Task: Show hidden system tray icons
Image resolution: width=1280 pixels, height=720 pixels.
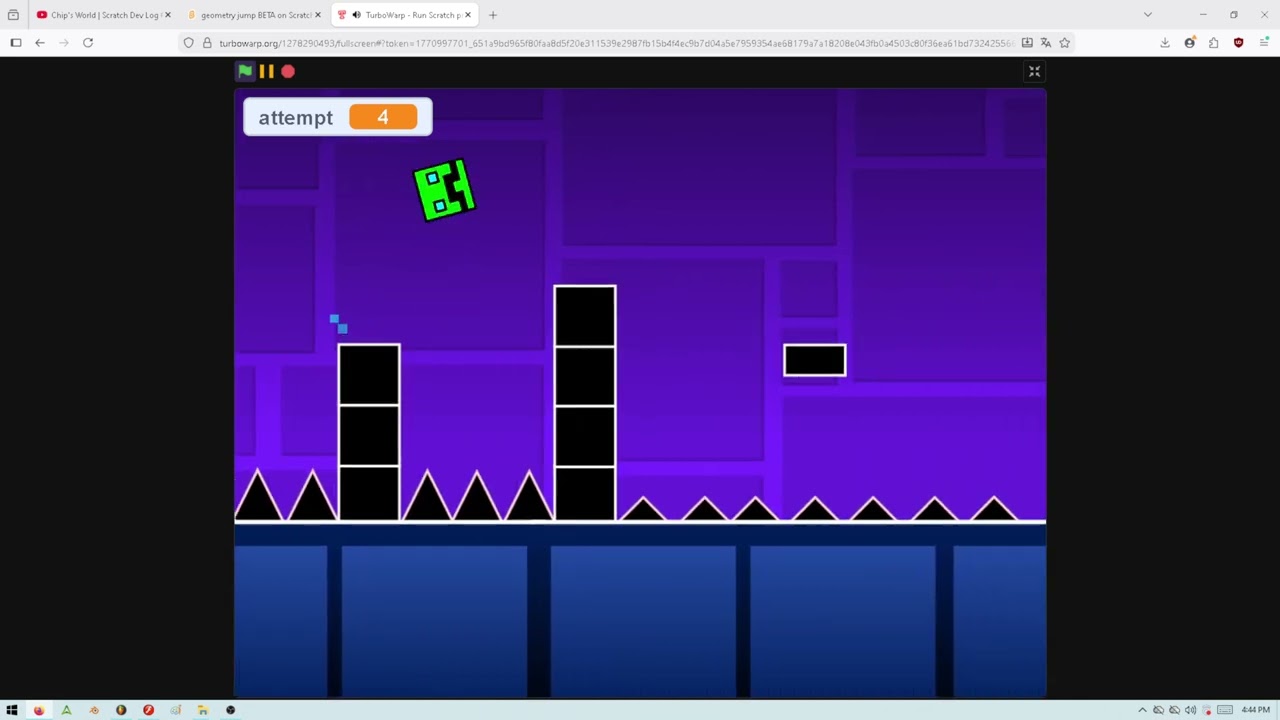Action: coord(1143,710)
